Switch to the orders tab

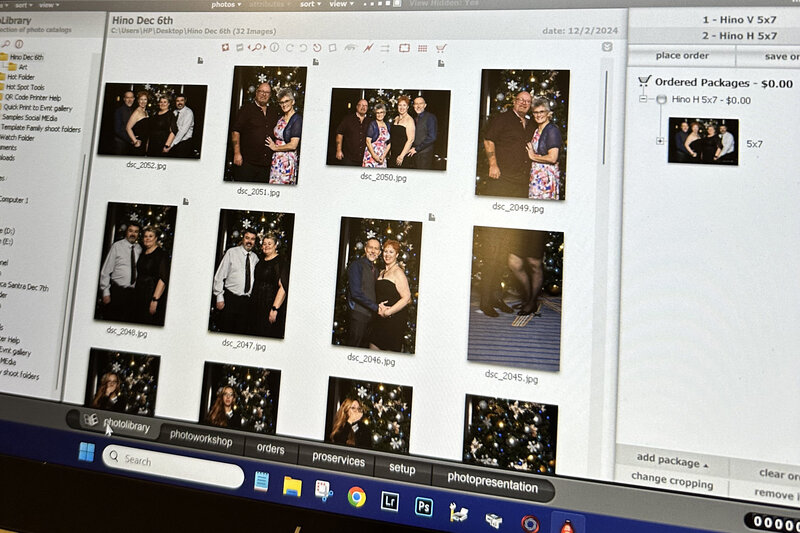(x=270, y=448)
